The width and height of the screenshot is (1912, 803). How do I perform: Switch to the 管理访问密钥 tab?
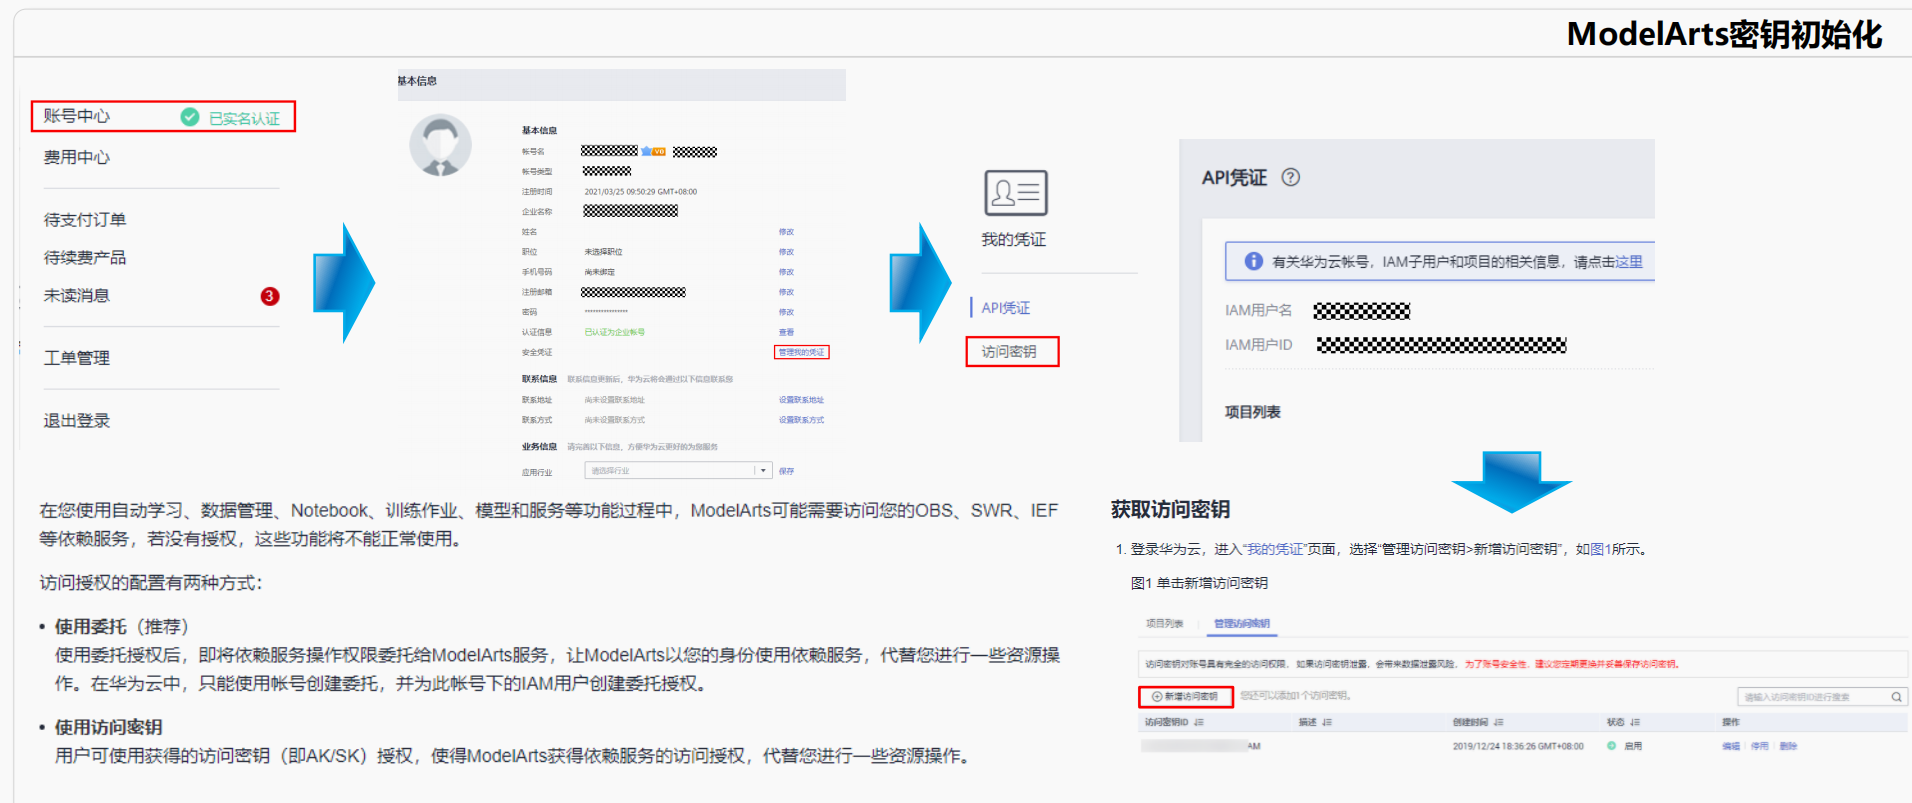click(x=1242, y=624)
